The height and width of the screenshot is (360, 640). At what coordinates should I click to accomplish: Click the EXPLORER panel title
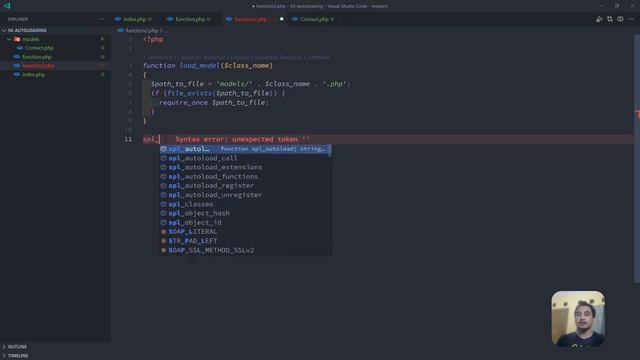click(x=18, y=19)
